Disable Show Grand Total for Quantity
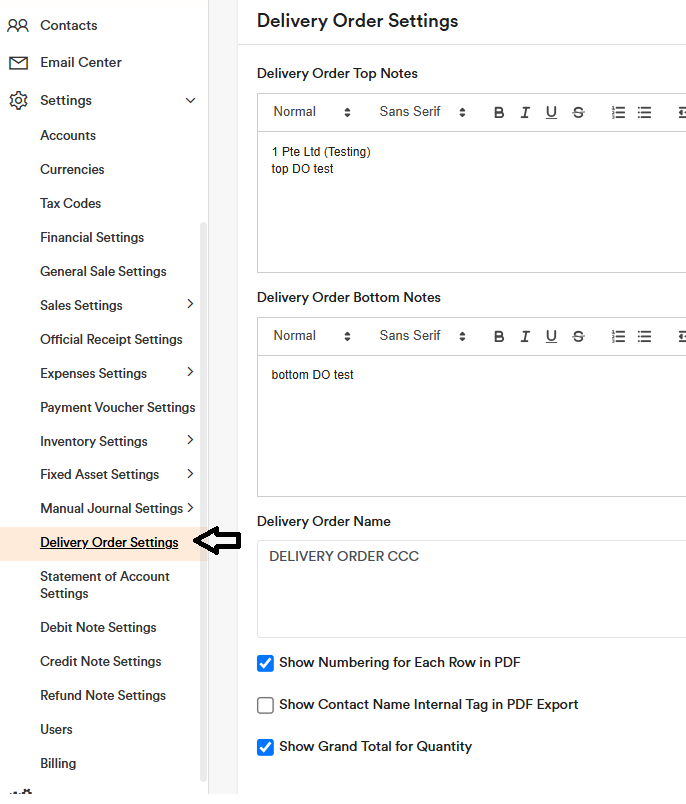 pos(266,747)
